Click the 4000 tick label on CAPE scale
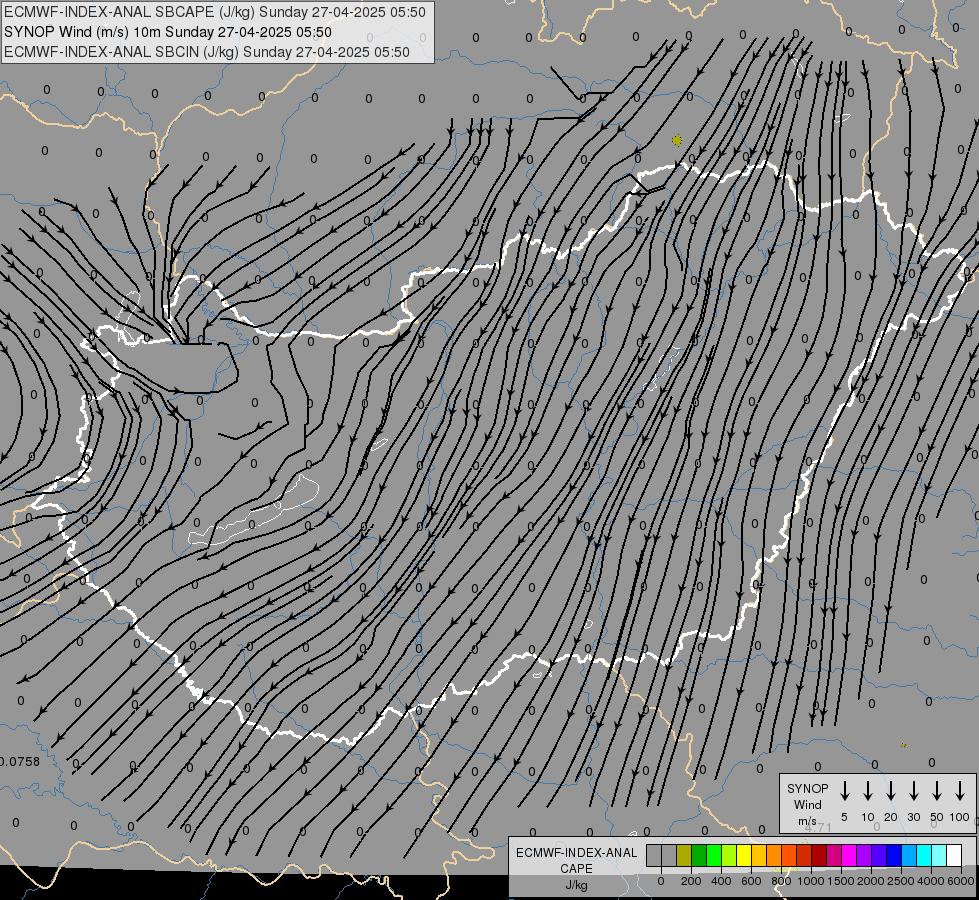This screenshot has height=900, width=979. coord(931,881)
